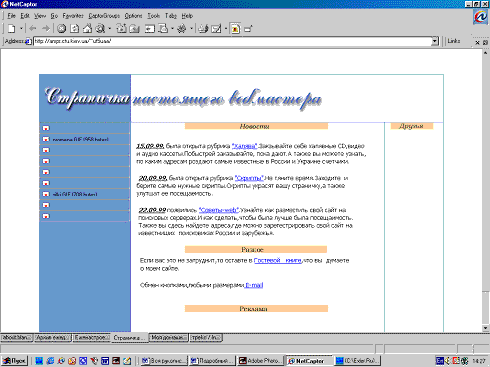Click the Refresh page toolbar icon

pos(75,29)
